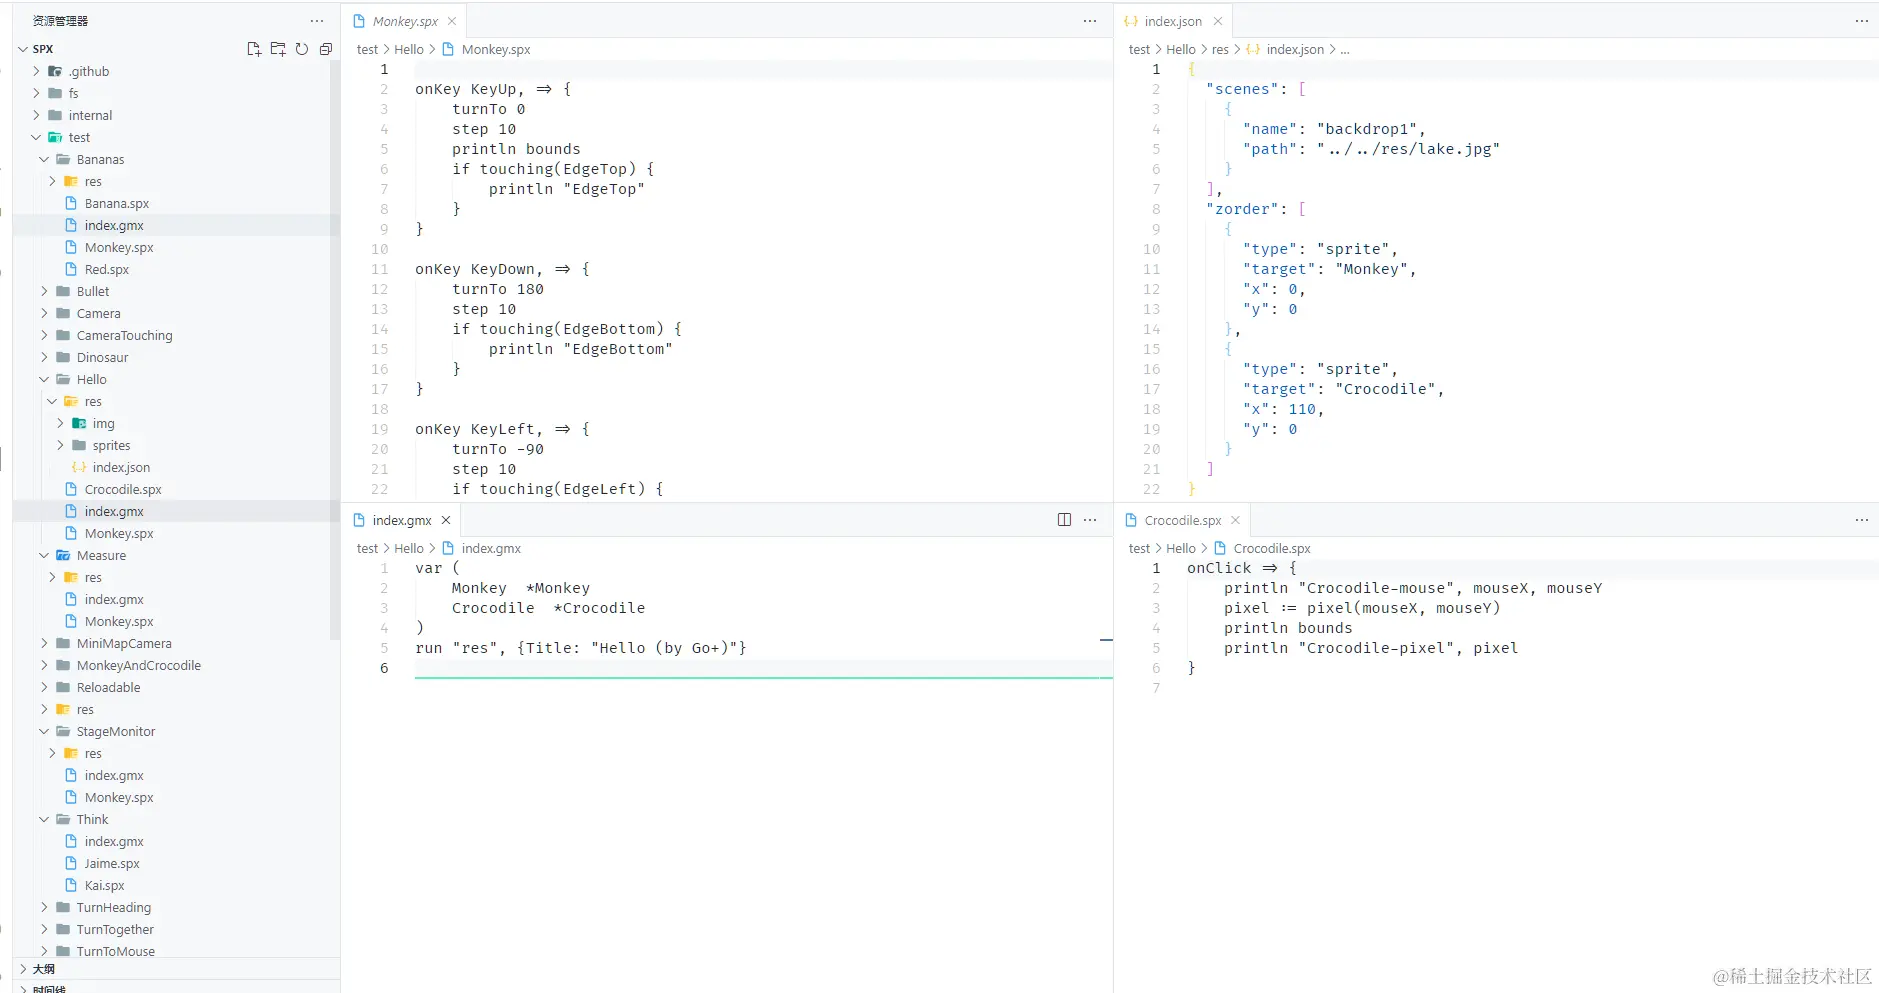Screen dimensions: 1879x993
Task: Click the explorer sidebar vertical scrollbar
Action: click(x=335, y=350)
